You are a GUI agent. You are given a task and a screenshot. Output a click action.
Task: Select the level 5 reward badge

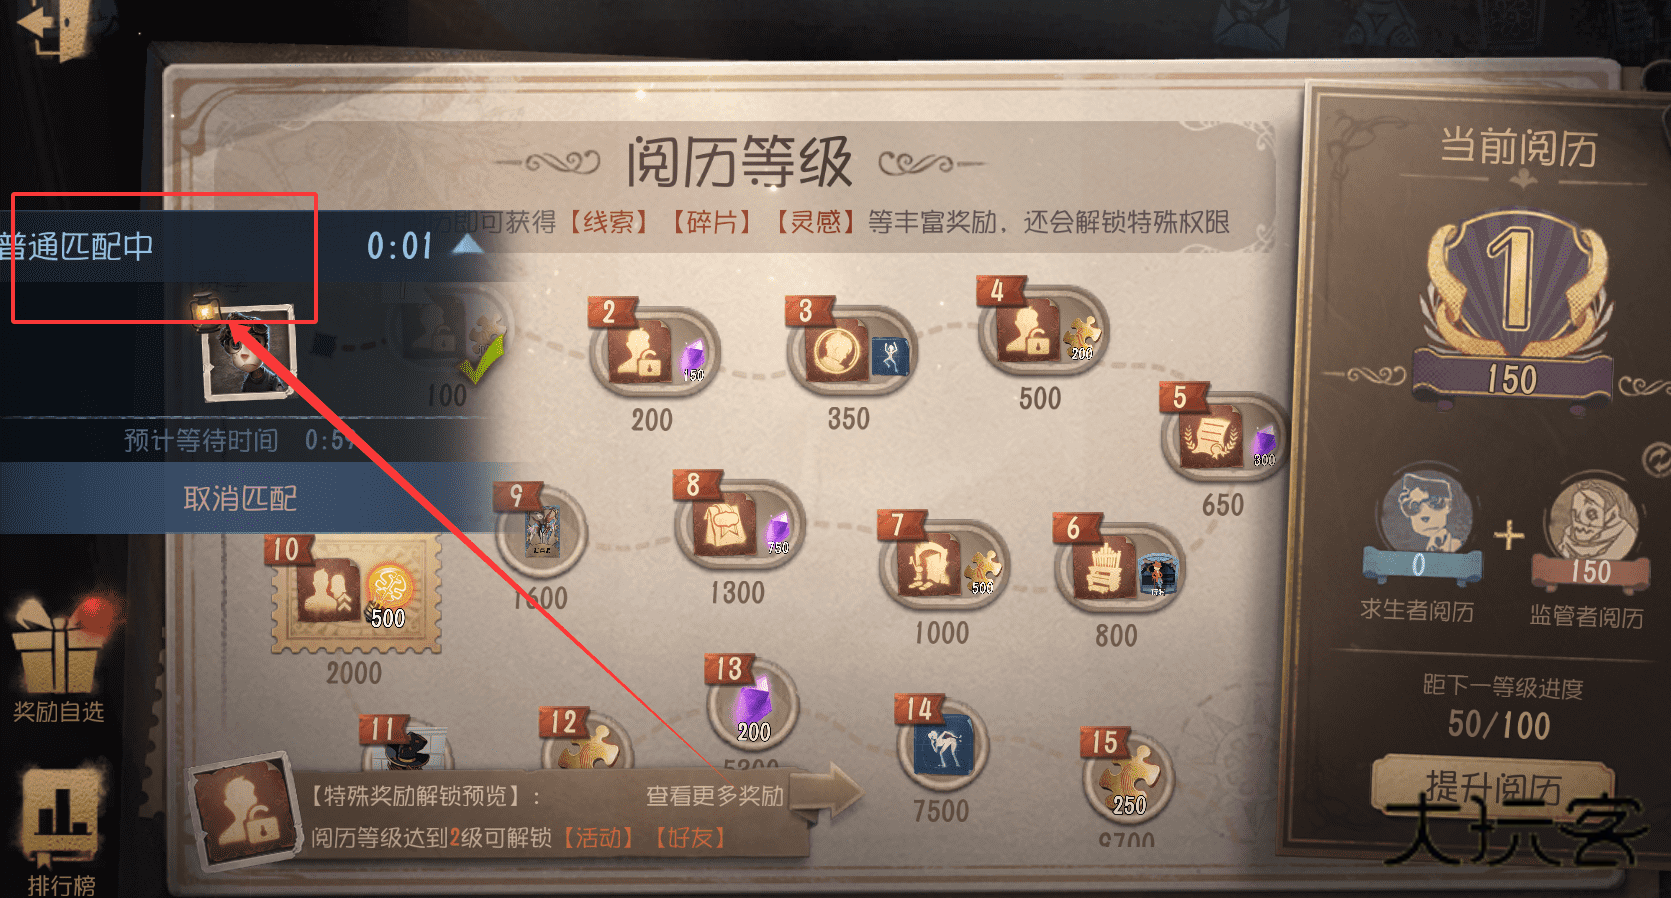(x=1222, y=435)
